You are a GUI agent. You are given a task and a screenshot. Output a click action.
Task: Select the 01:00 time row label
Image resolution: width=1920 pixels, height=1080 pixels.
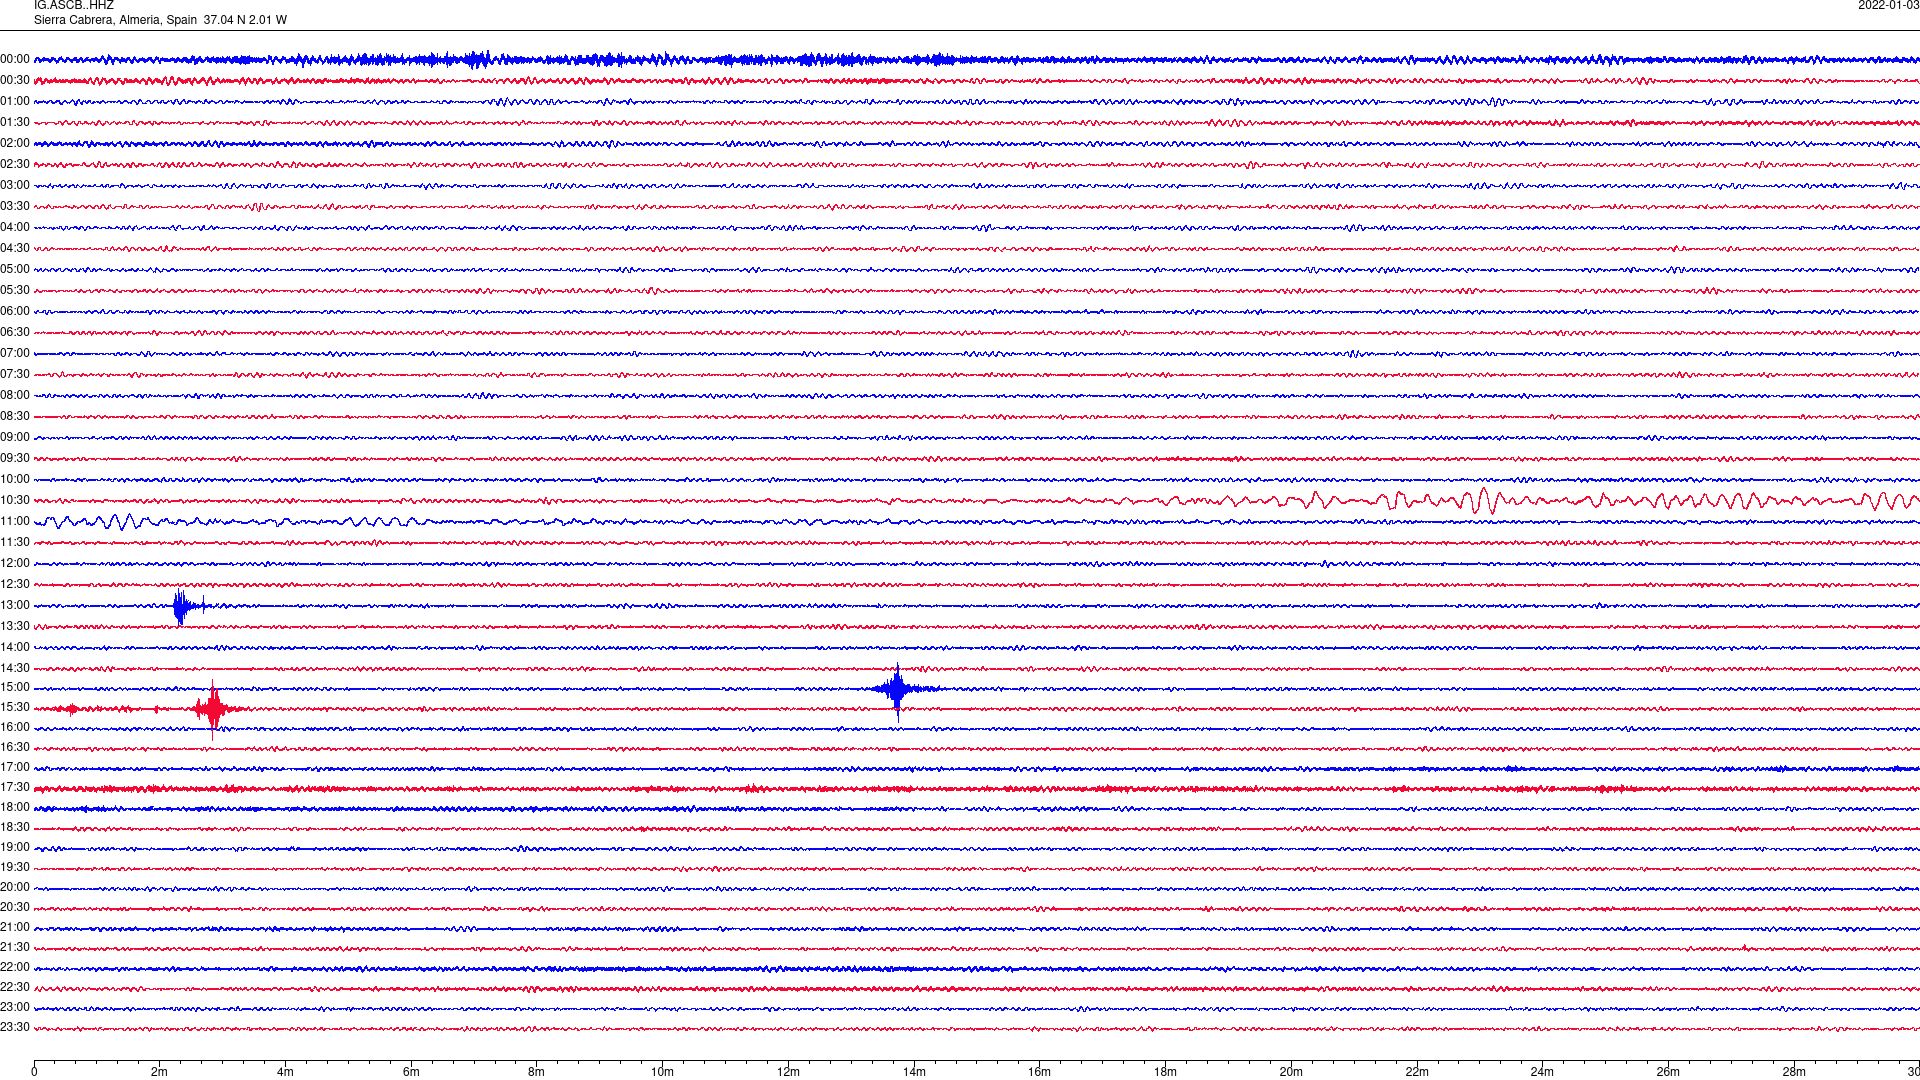pyautogui.click(x=15, y=102)
